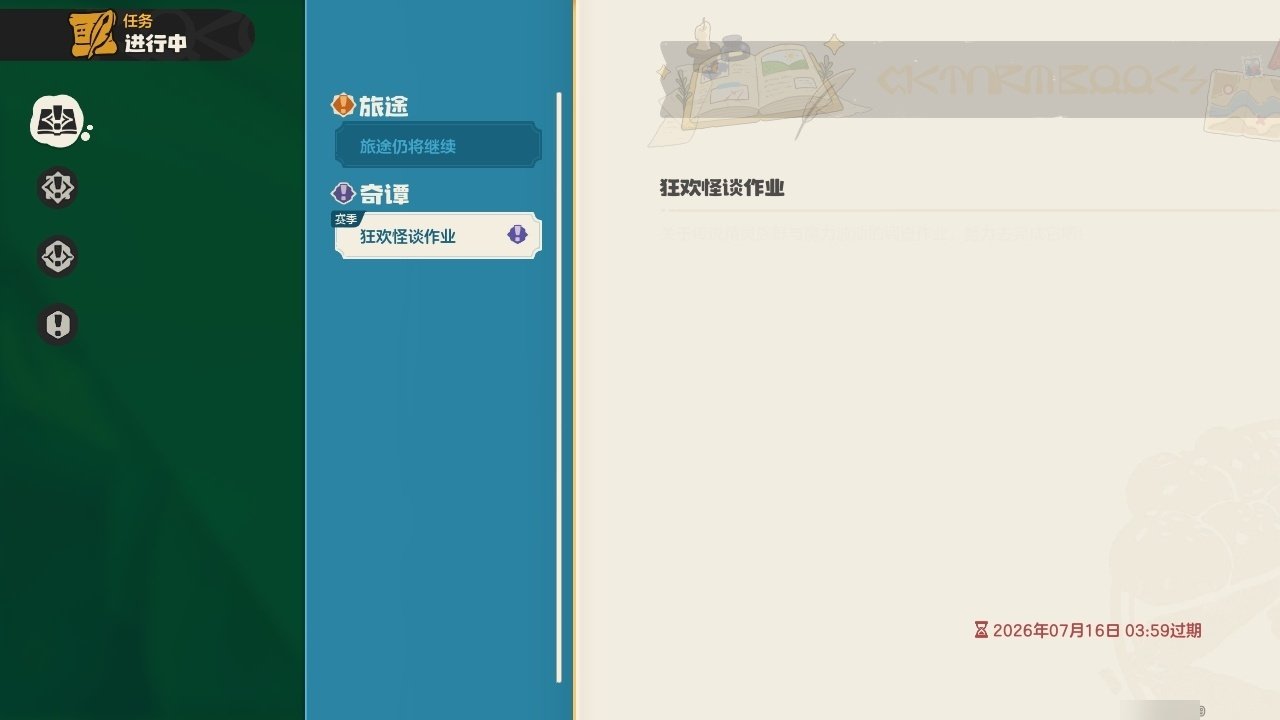Select the second quest category filter icon
The image size is (1280, 720).
pyautogui.click(x=57, y=188)
